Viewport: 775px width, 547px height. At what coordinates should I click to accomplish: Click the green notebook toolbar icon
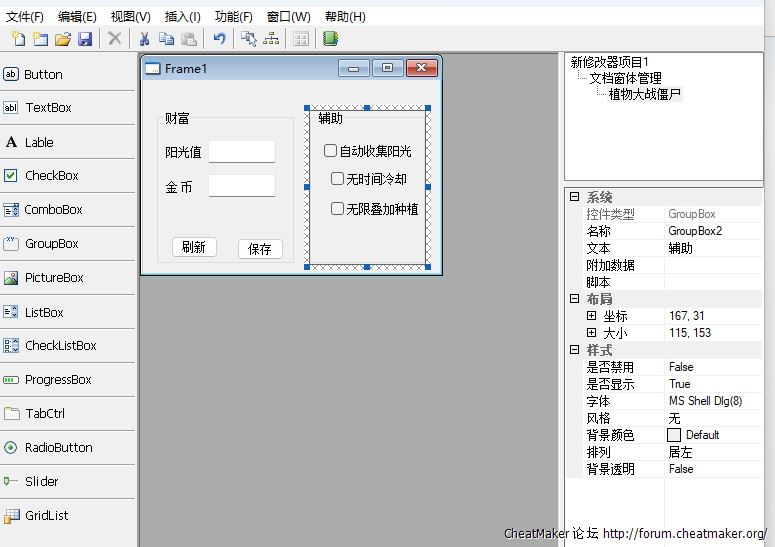[330, 39]
